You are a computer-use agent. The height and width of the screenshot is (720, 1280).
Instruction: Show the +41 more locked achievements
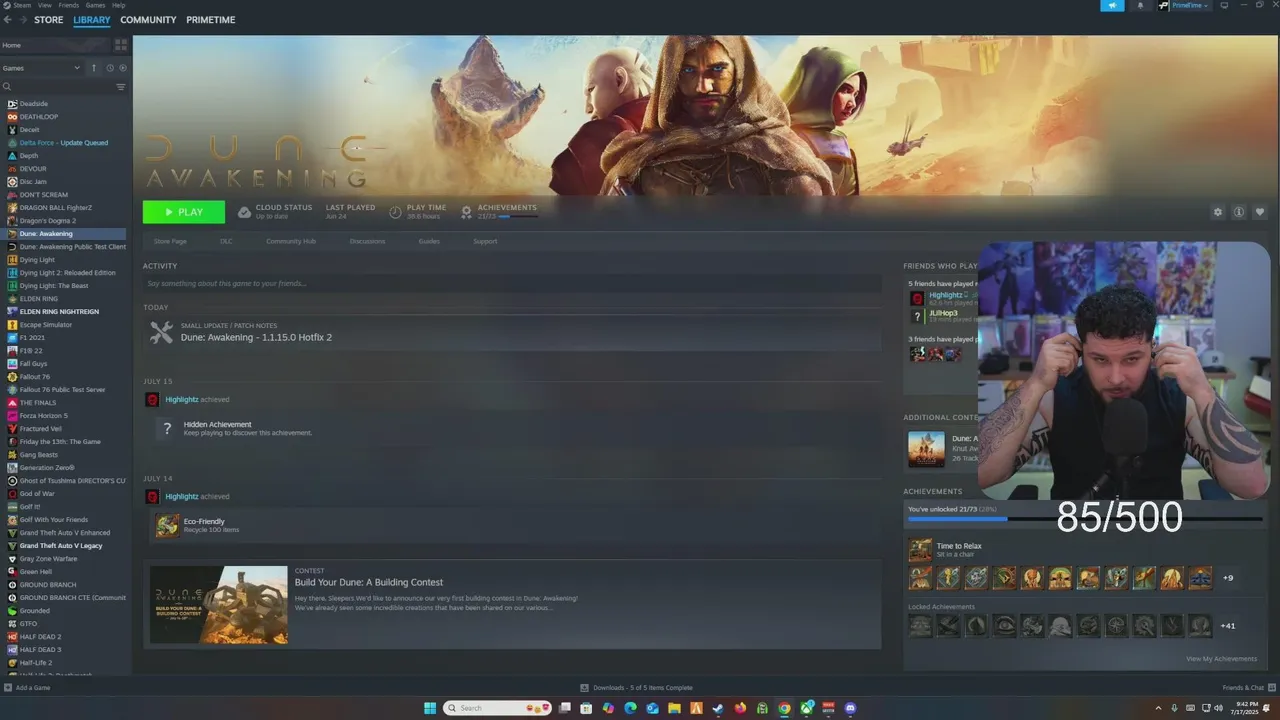[x=1228, y=626]
